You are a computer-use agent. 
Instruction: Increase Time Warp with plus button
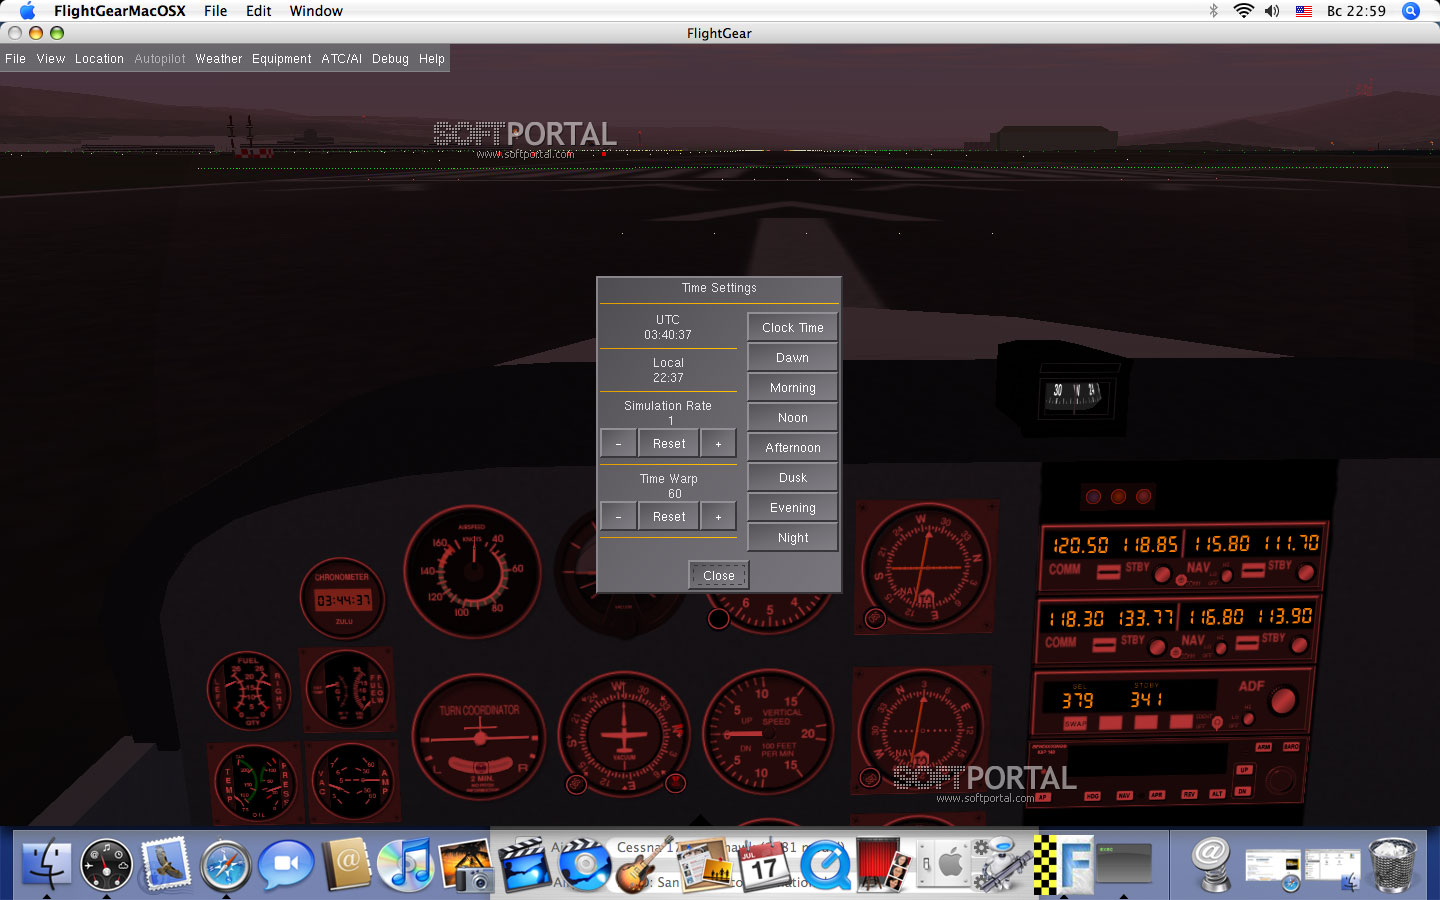coord(718,516)
